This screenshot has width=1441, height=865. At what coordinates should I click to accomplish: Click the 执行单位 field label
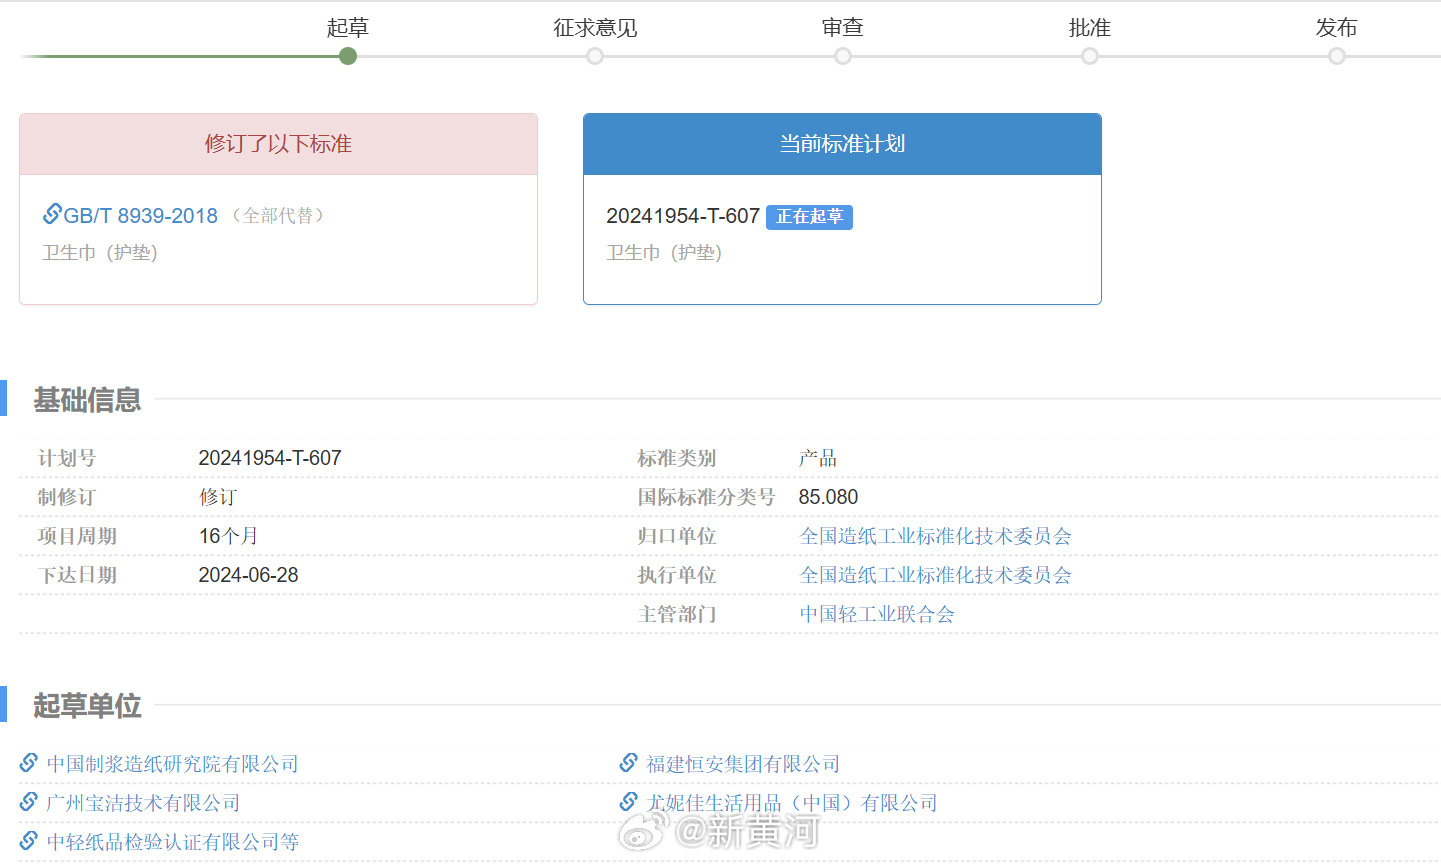[x=677, y=575]
